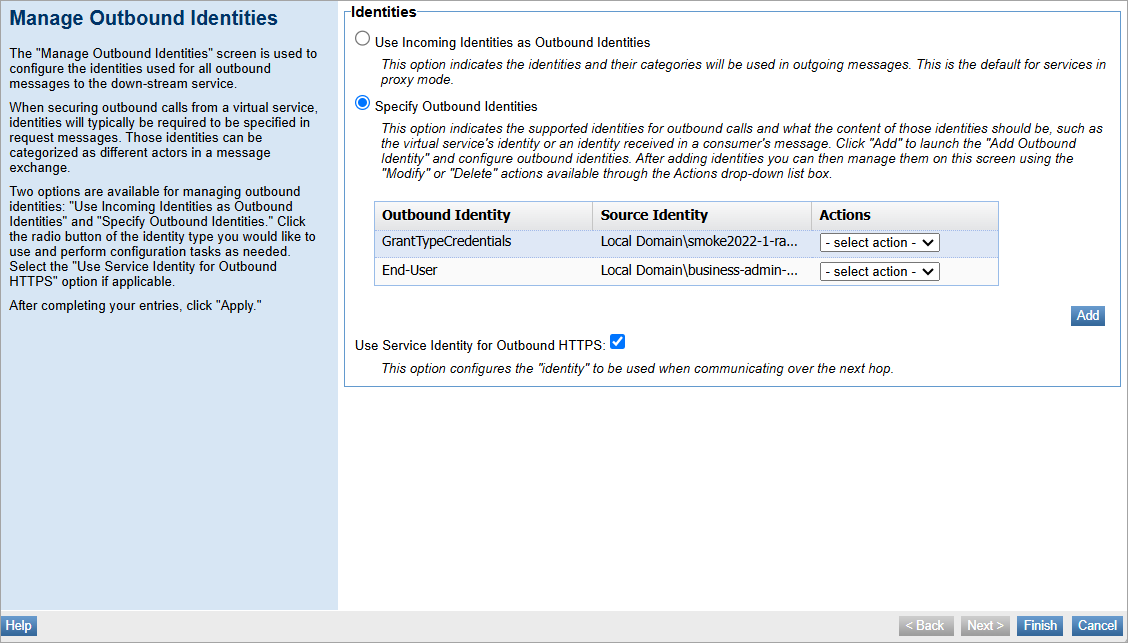Click End-User outbound identity cell

[483, 272]
